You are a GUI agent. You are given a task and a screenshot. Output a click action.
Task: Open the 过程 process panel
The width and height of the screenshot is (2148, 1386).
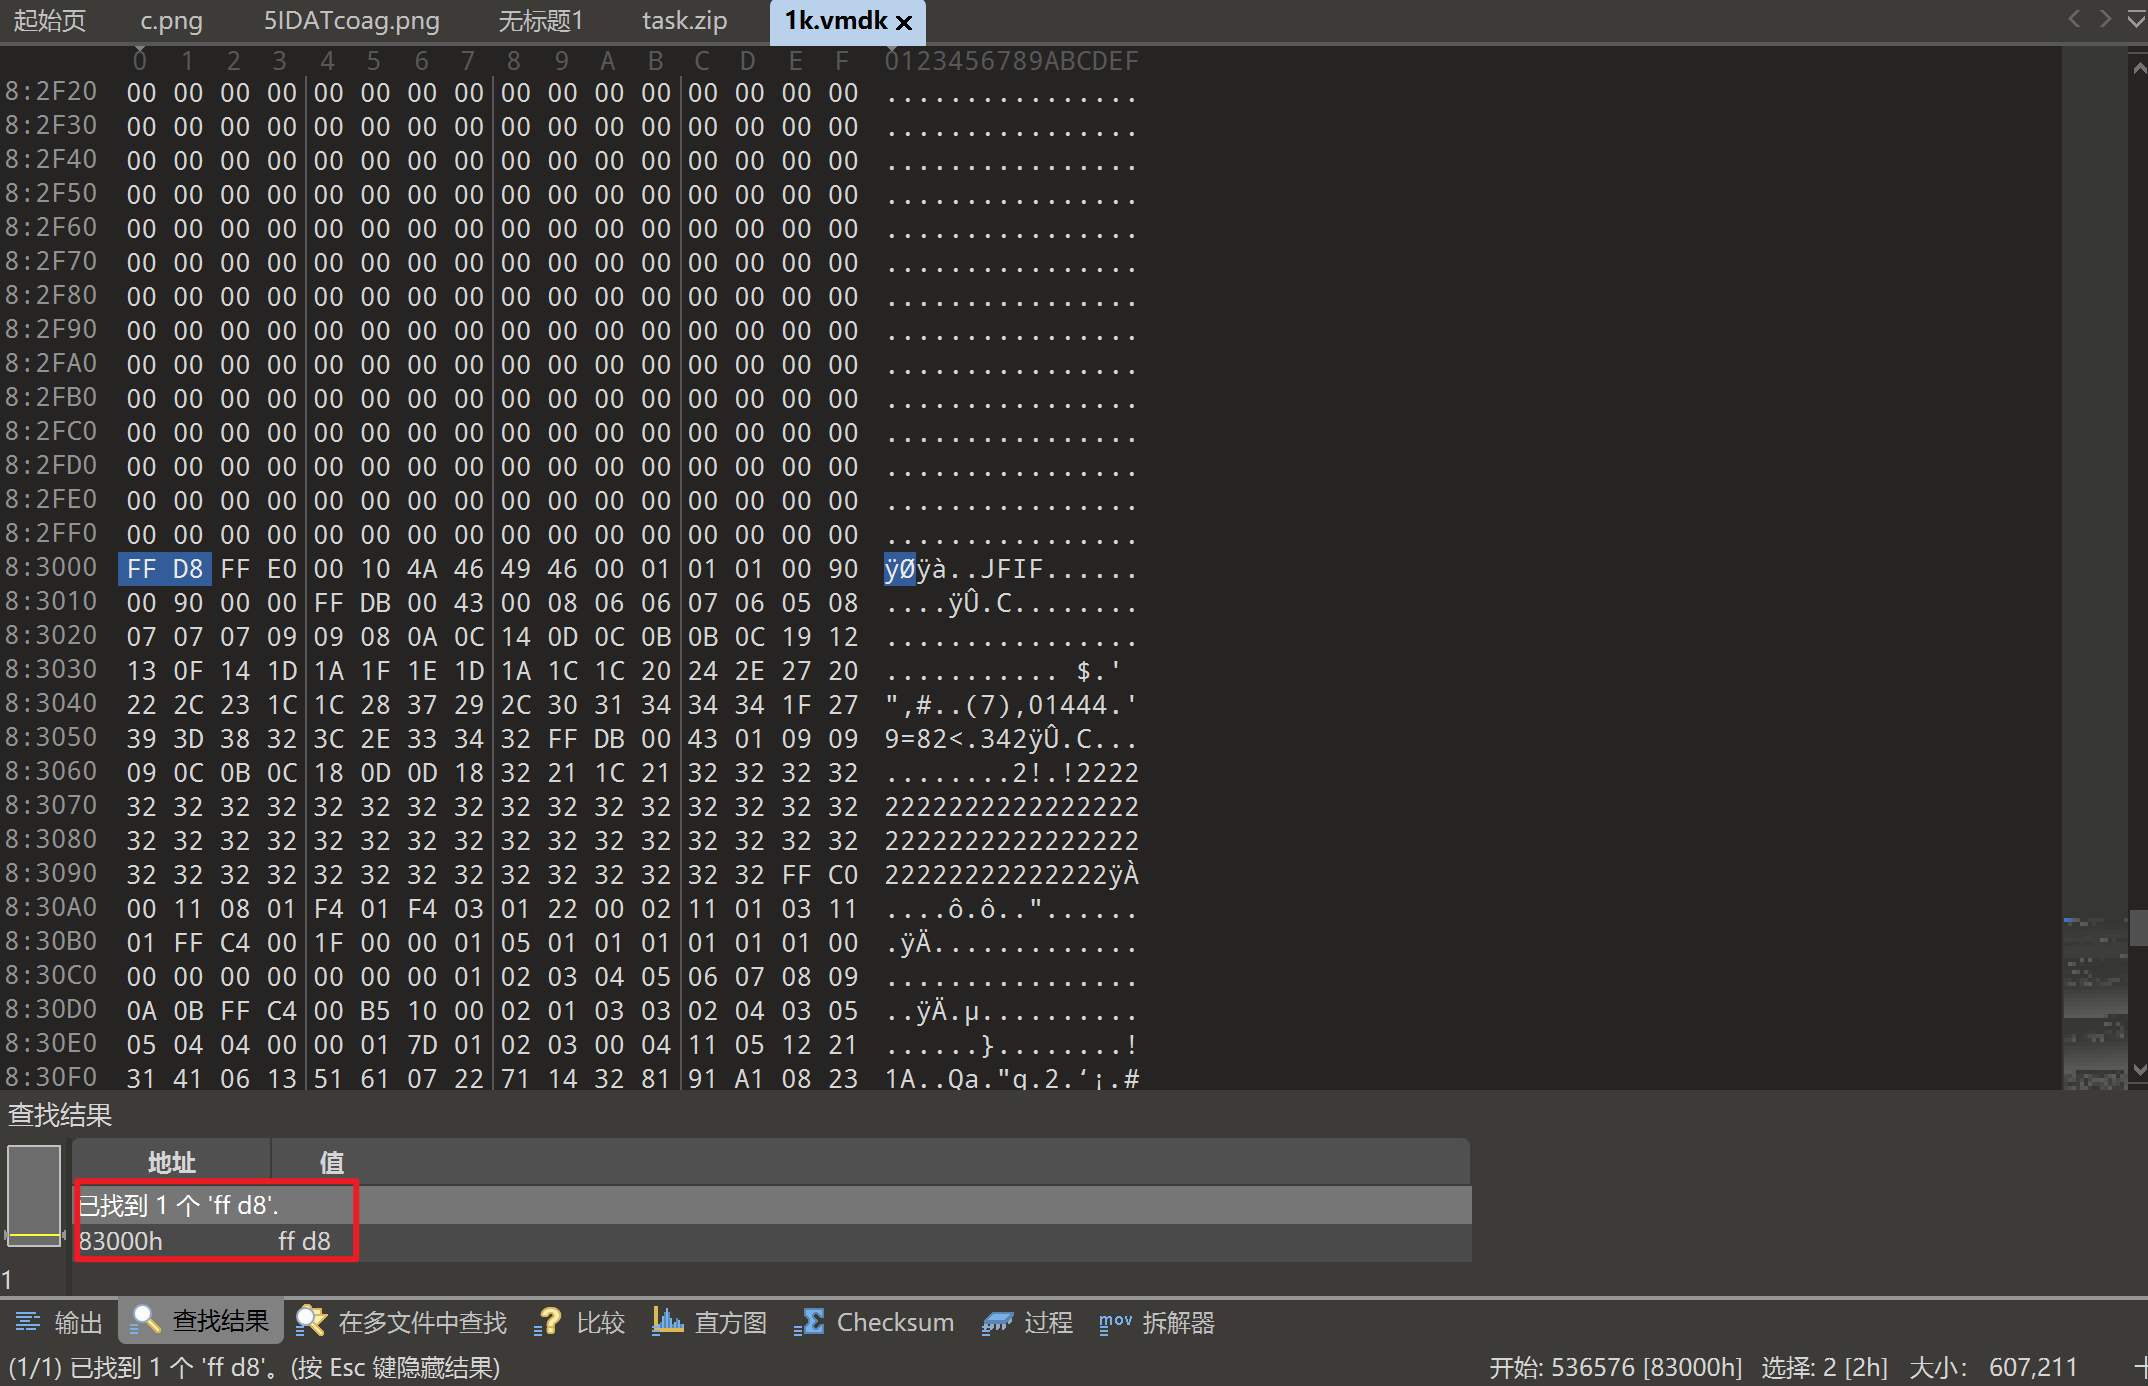point(1028,1322)
